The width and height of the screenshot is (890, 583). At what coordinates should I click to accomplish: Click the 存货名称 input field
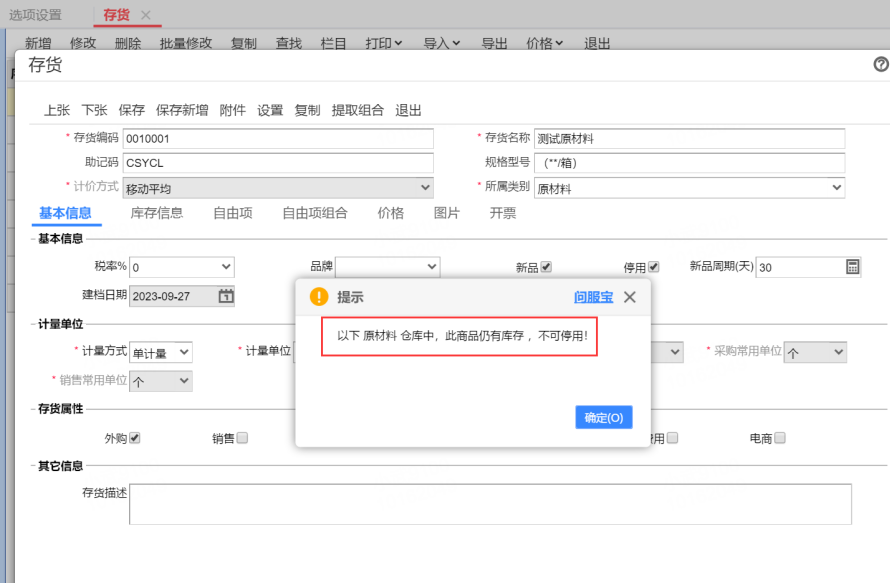tap(690, 139)
